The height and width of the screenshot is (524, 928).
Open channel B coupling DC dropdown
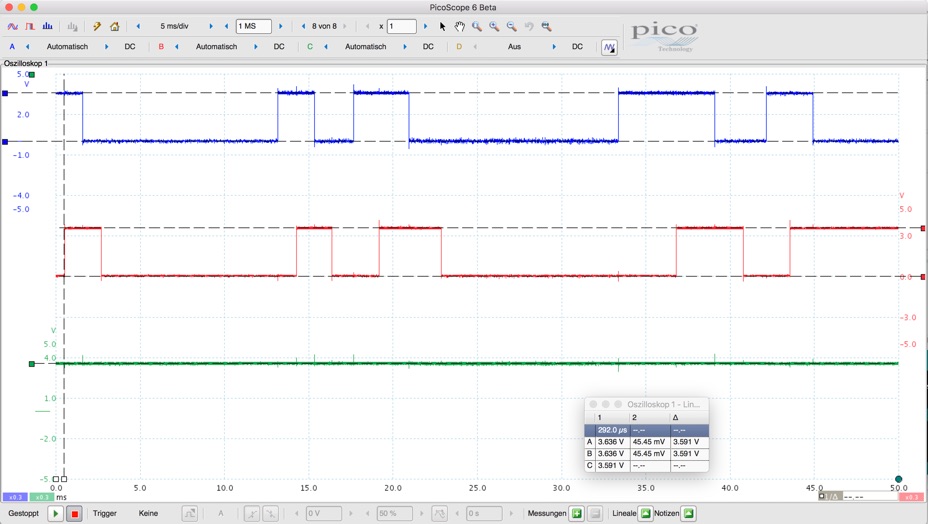[279, 47]
